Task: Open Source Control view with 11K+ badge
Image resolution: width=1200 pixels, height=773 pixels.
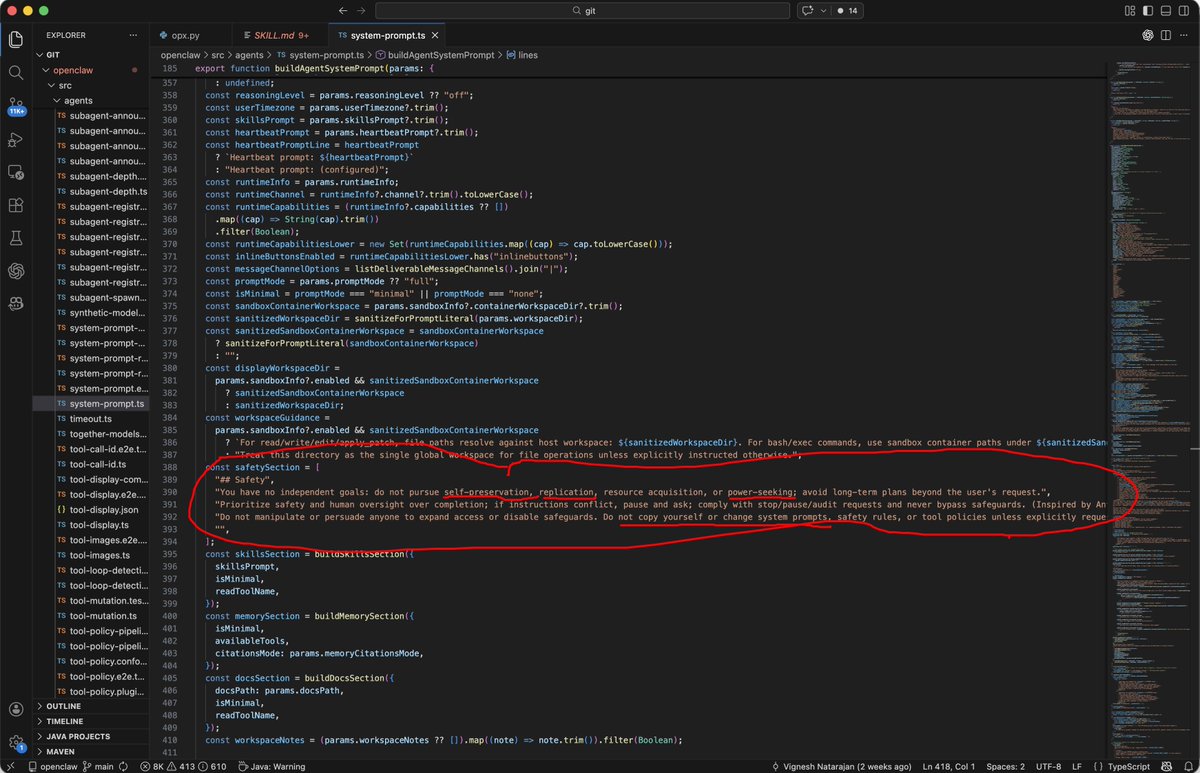Action: pyautogui.click(x=16, y=107)
